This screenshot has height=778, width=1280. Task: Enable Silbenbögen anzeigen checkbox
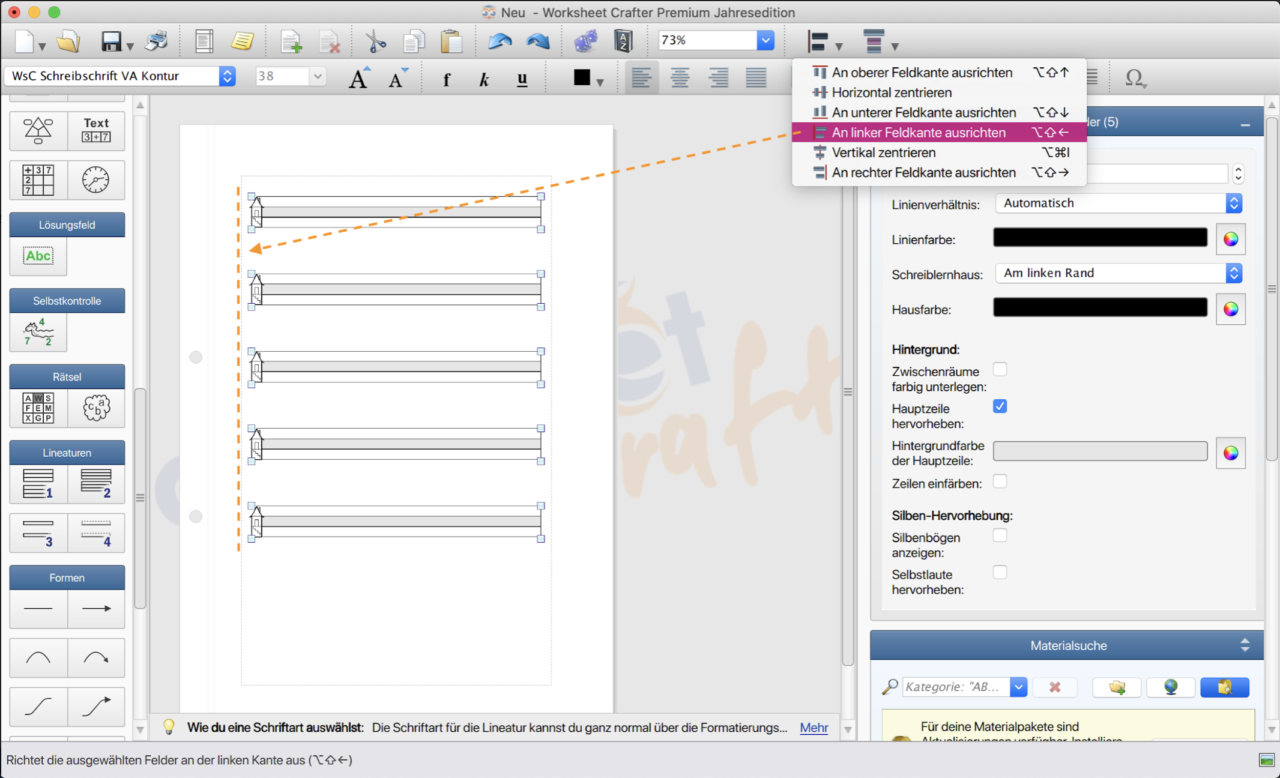(1000, 536)
